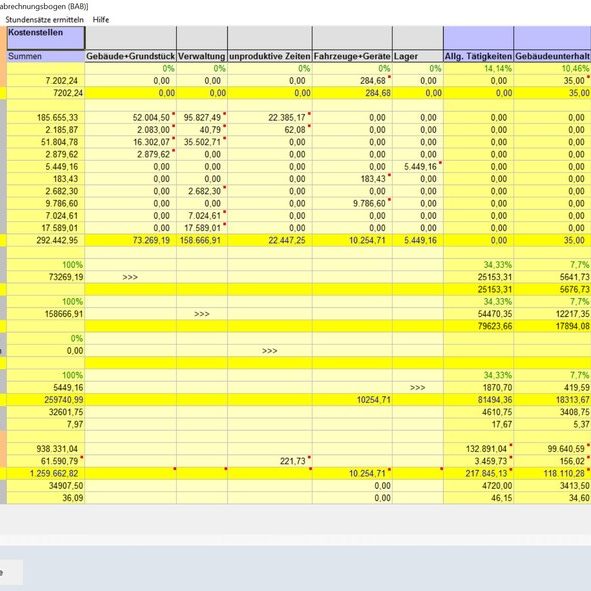Click the Gebäudeunterhalt column header
Screen dimensions: 591x591
(552, 56)
